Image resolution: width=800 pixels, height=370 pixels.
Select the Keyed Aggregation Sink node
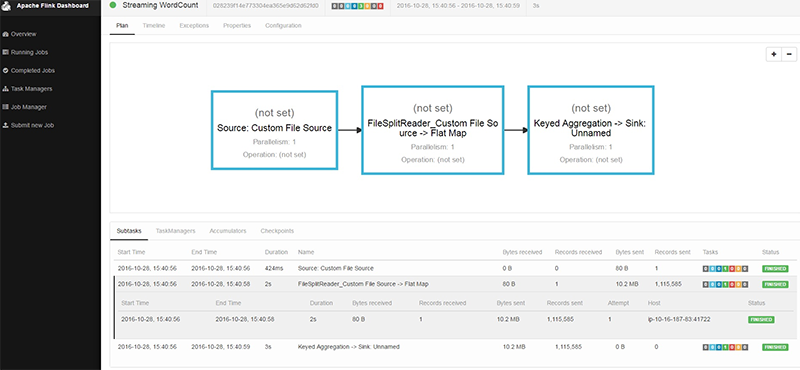(x=591, y=130)
